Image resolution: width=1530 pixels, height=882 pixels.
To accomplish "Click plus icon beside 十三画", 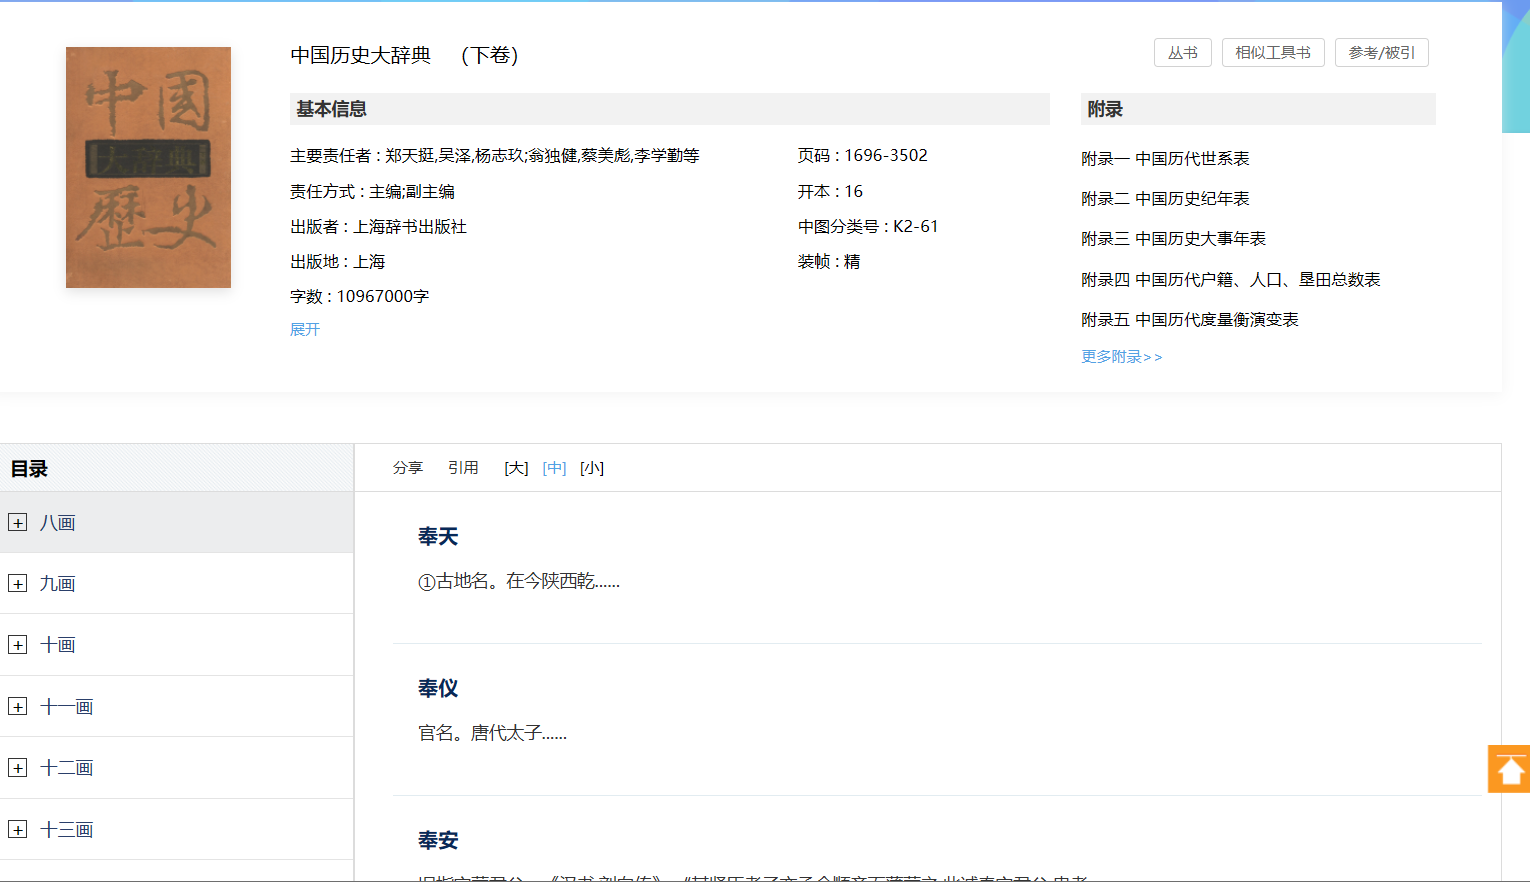I will coord(18,830).
